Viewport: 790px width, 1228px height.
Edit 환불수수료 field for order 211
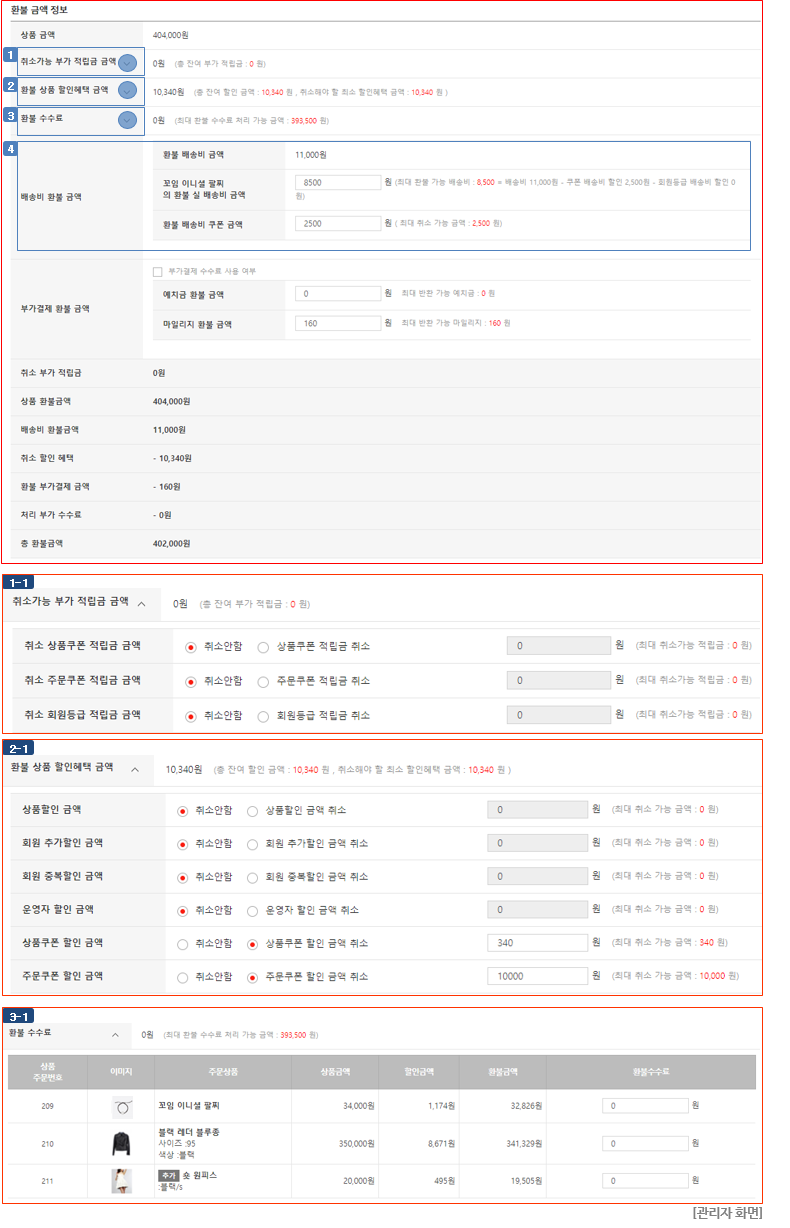645,1180
